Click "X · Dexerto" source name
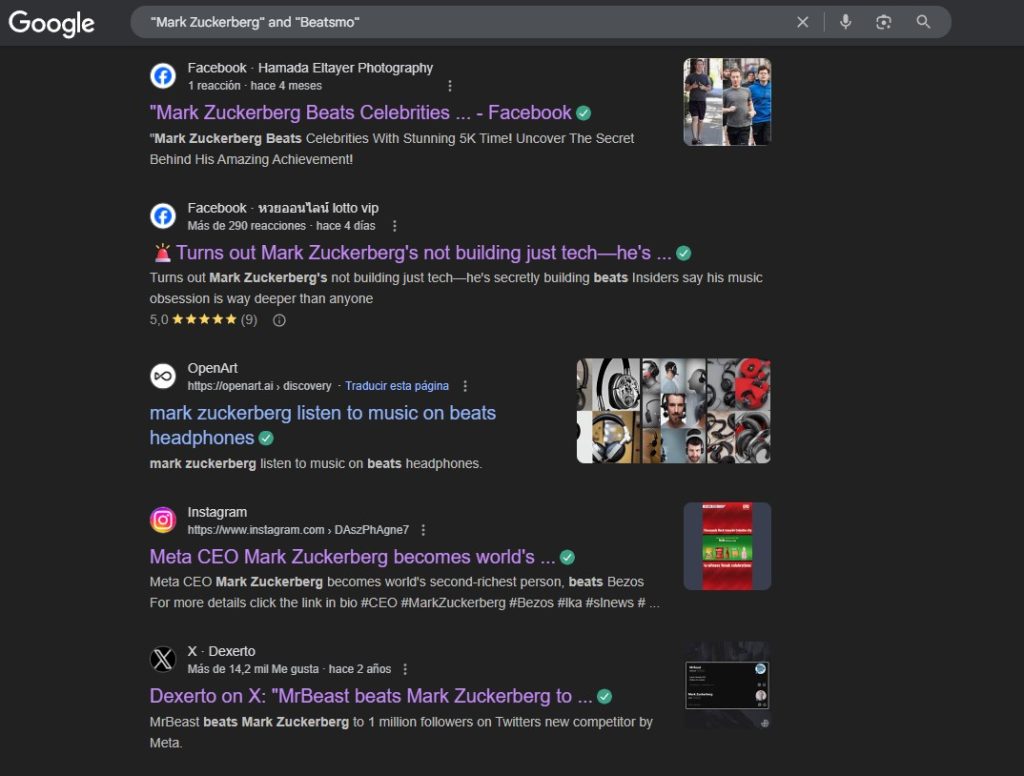1024x776 pixels. pyautogui.click(x=221, y=651)
